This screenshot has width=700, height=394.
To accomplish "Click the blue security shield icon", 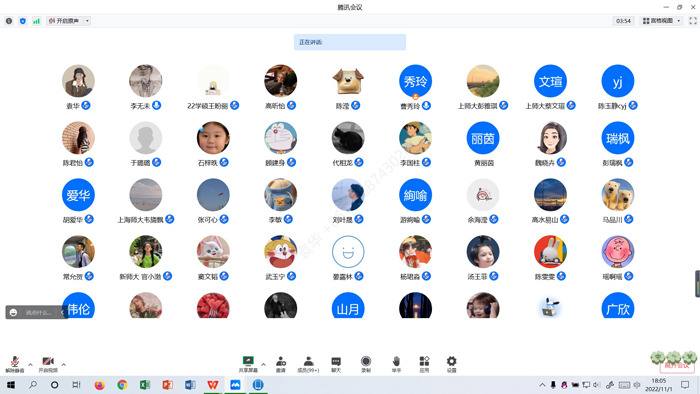I will click(x=23, y=21).
